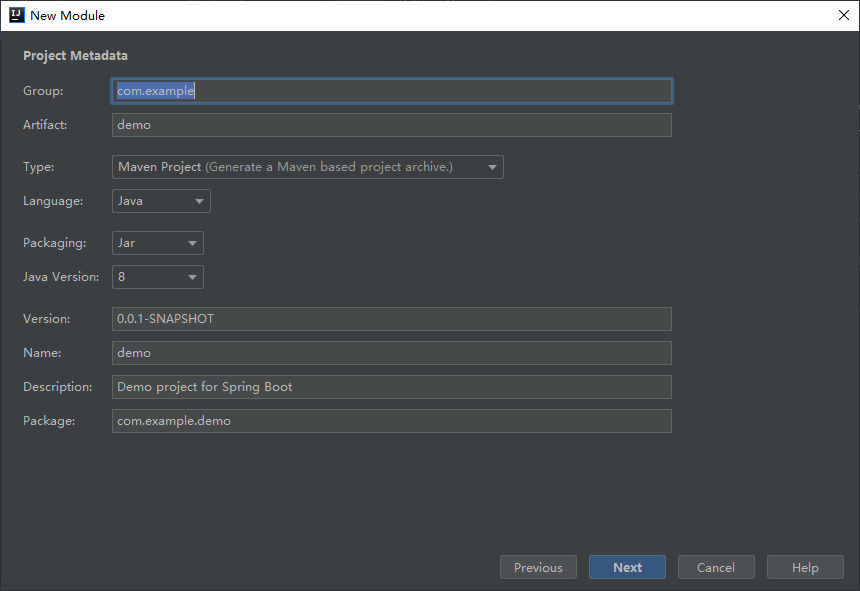Cancel the module creation
This screenshot has width=860, height=591.
716,567
